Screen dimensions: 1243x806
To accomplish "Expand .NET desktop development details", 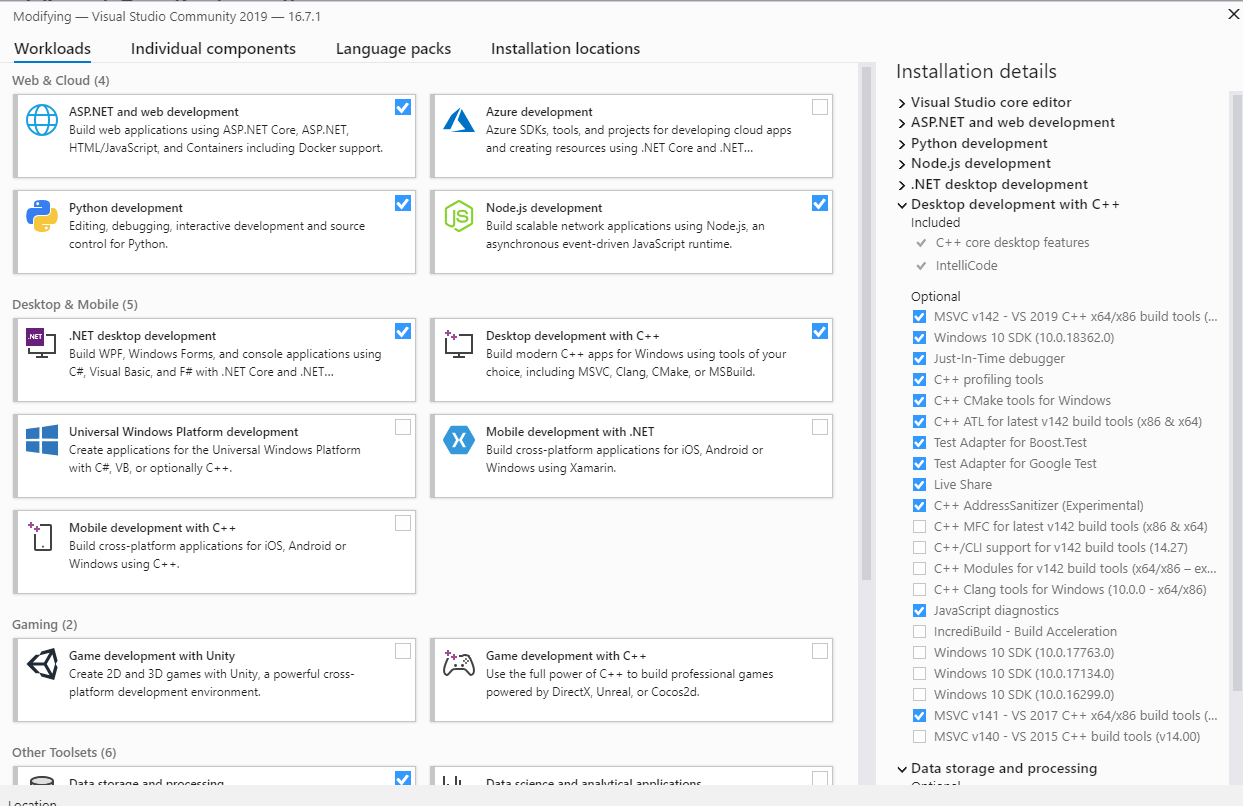I will tap(902, 184).
